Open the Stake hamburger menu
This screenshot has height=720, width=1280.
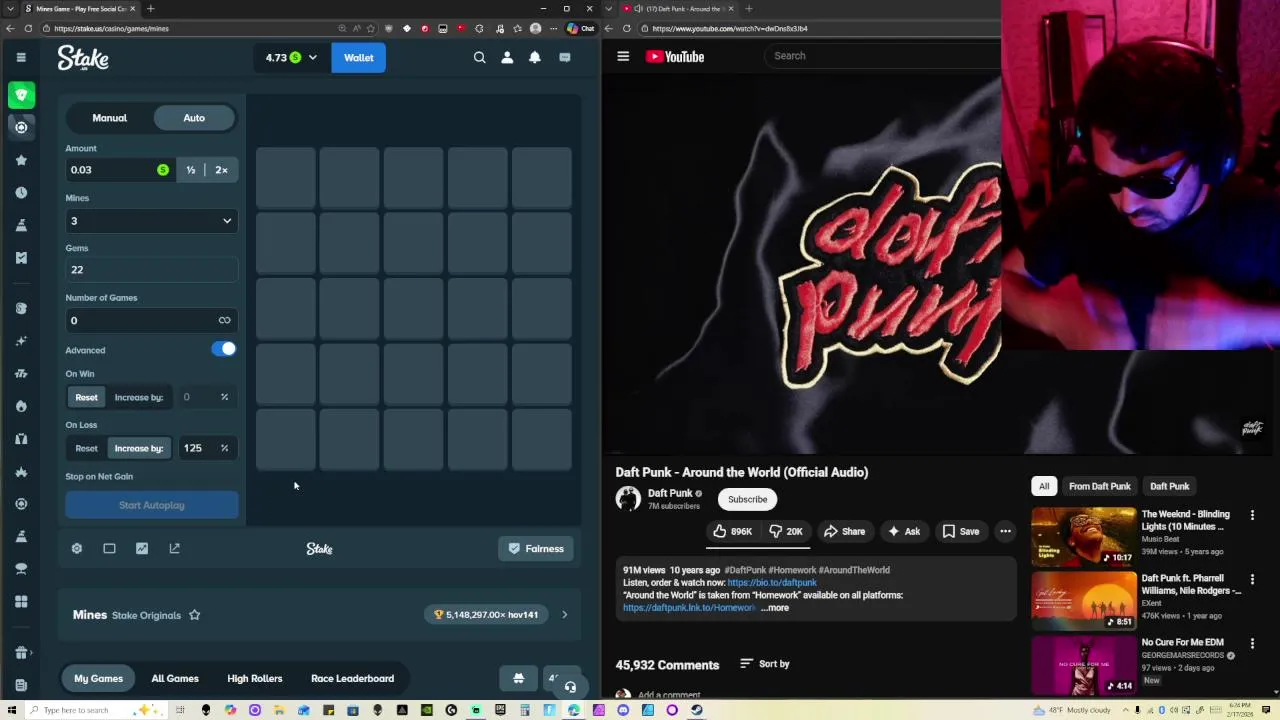point(21,57)
